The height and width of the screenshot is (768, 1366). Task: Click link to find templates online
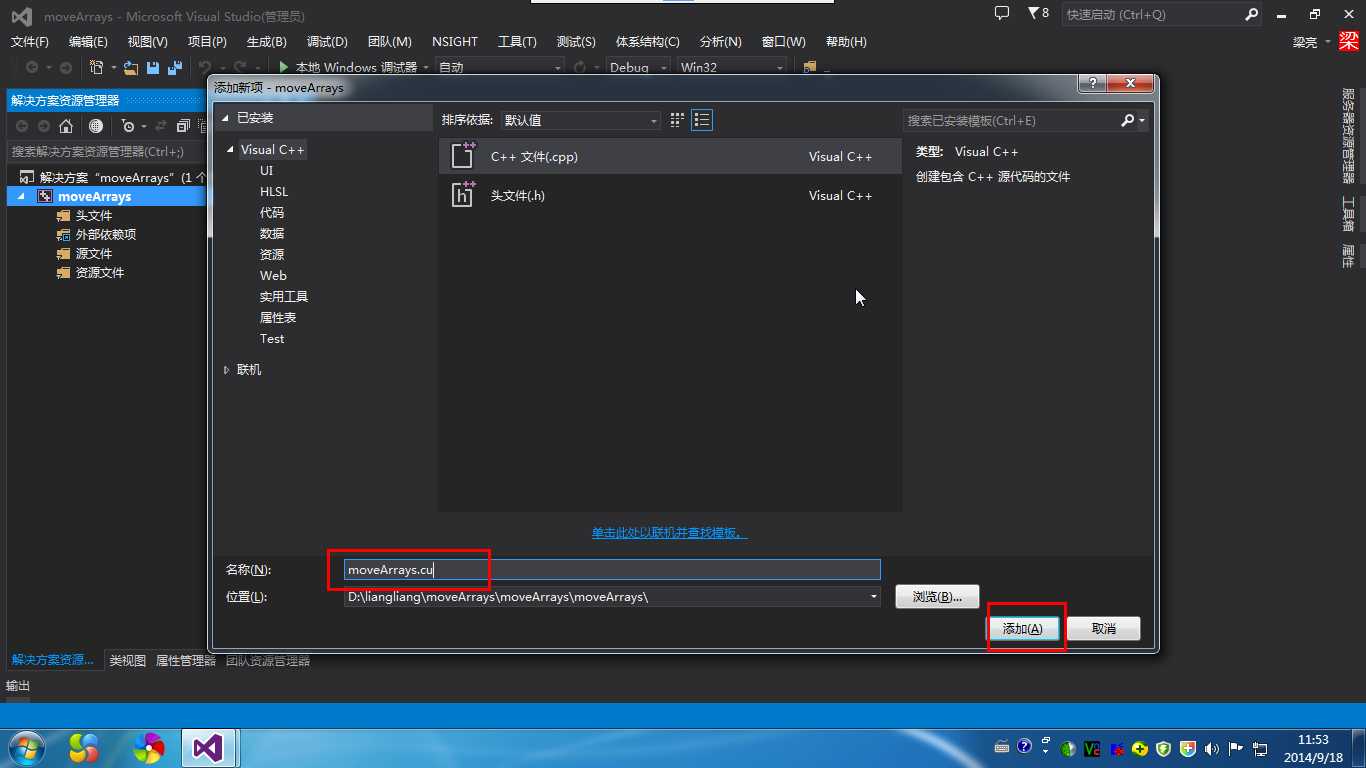click(x=670, y=533)
